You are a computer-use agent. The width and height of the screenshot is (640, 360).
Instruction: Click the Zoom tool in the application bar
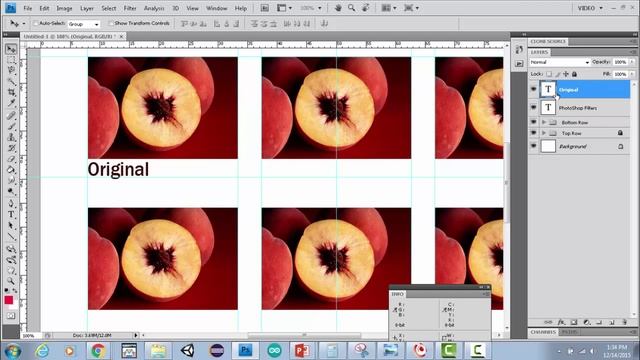(351, 8)
